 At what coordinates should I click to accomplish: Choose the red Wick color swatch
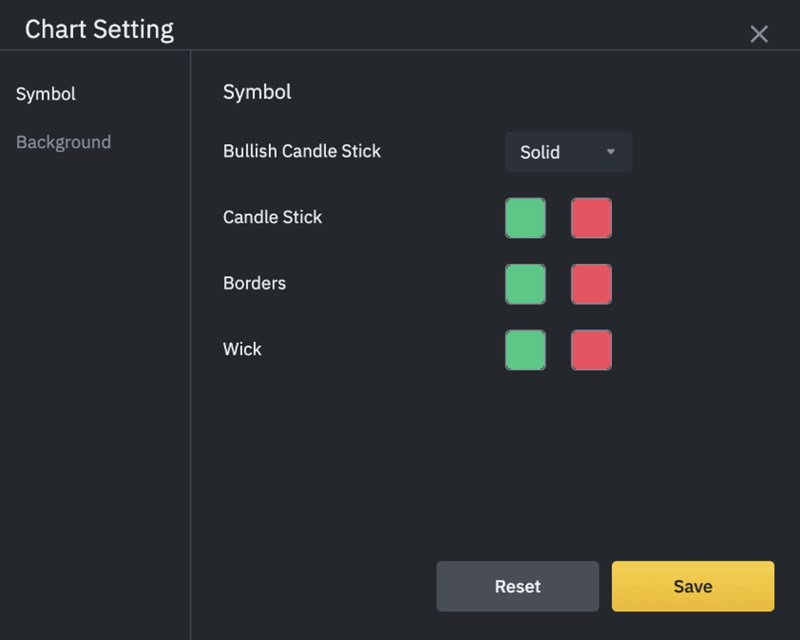(x=591, y=350)
